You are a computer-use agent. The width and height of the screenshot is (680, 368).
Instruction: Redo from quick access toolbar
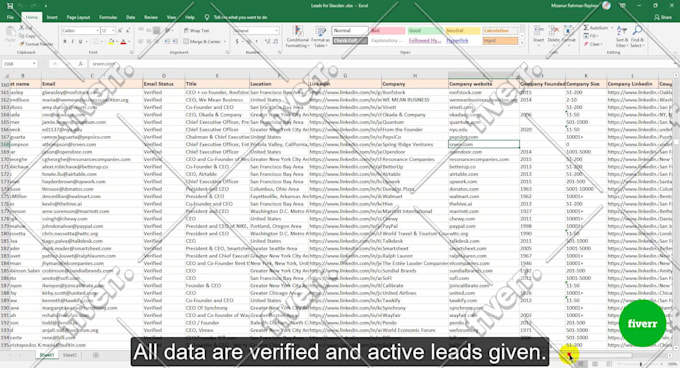coord(33,6)
